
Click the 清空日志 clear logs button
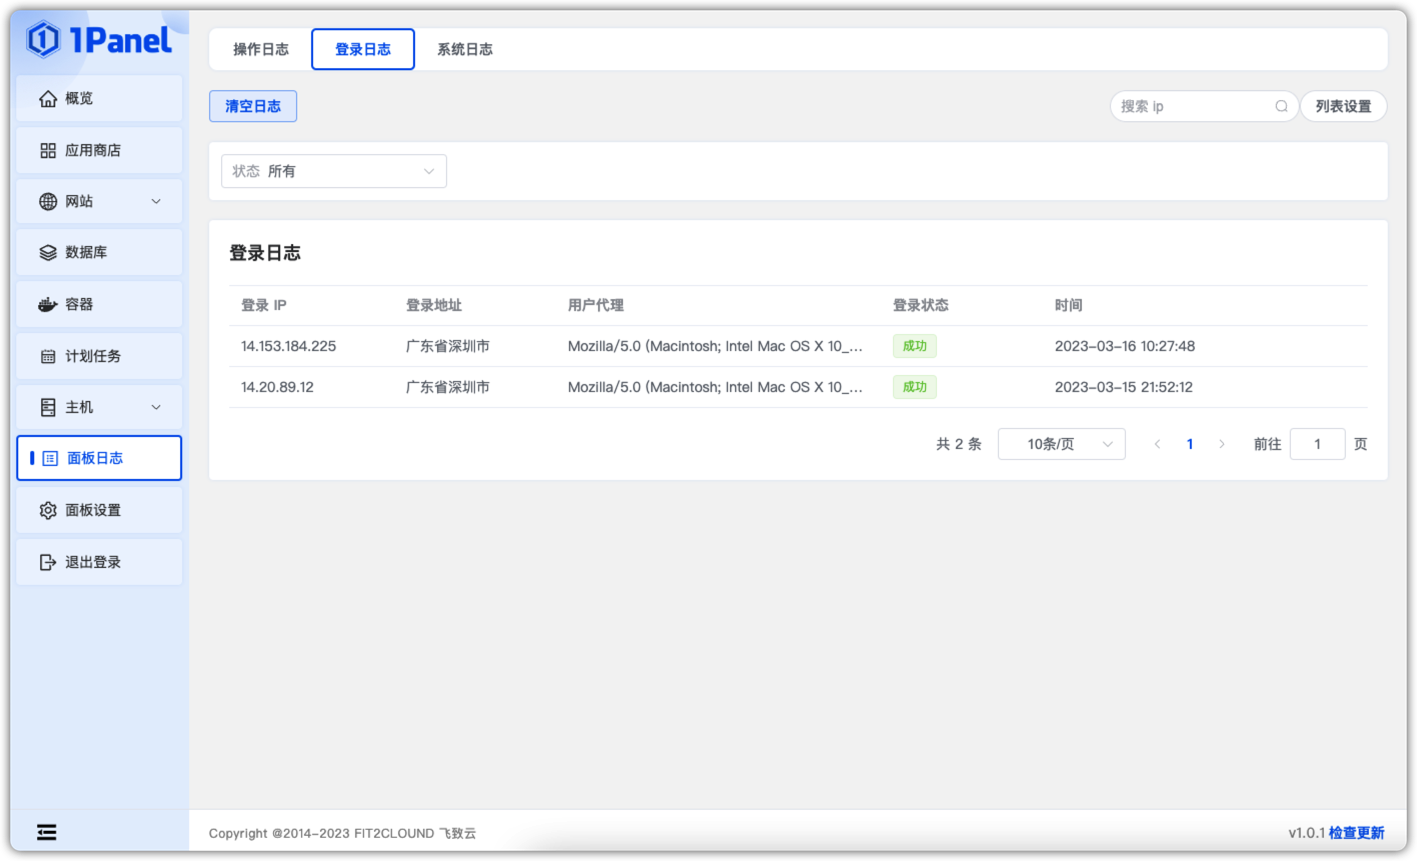252,105
